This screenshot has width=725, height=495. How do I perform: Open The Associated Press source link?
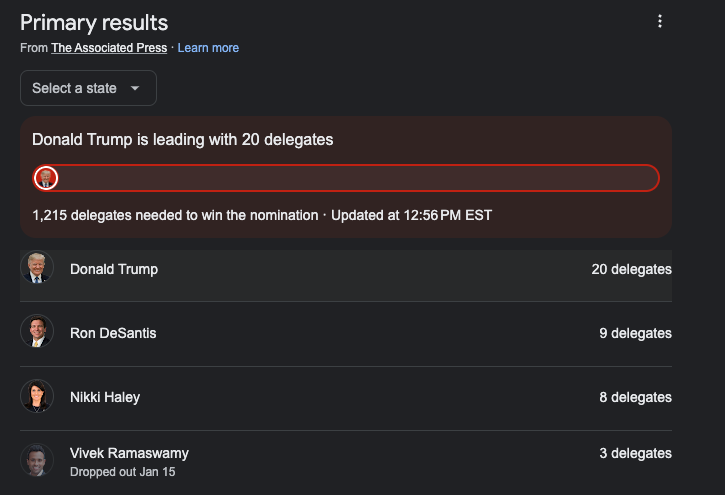109,48
